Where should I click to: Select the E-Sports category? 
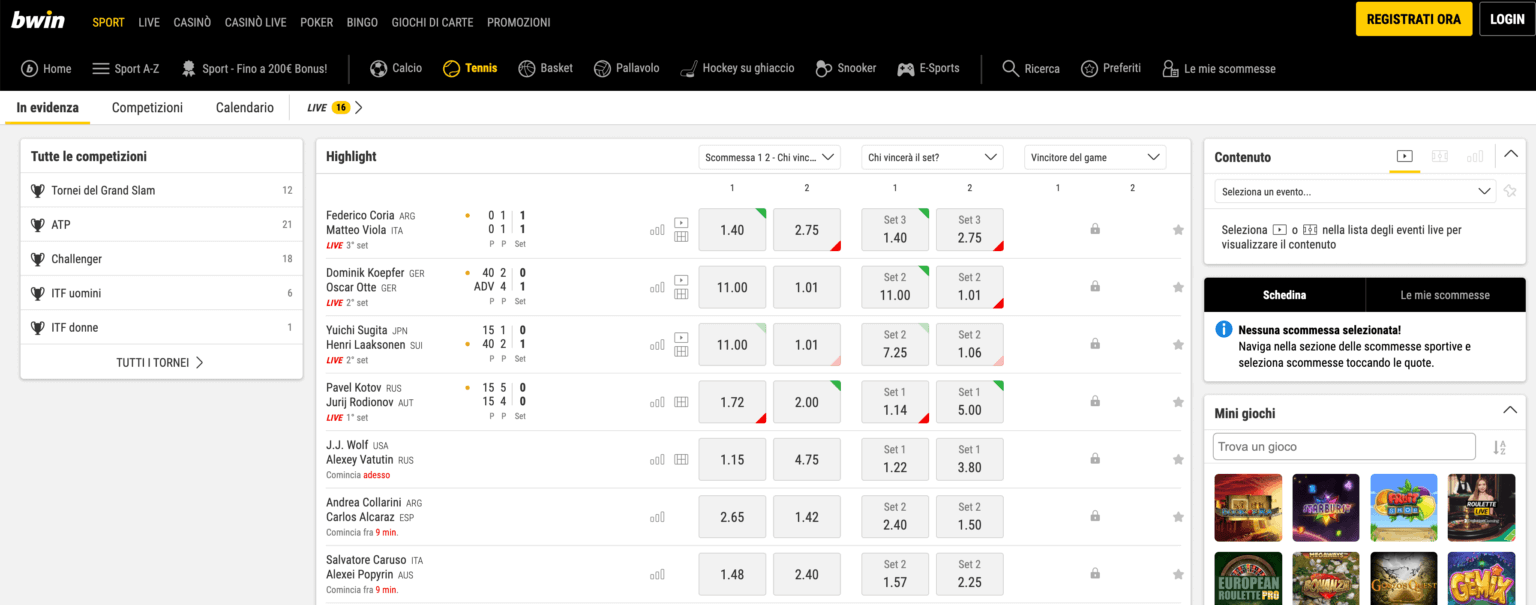(928, 69)
